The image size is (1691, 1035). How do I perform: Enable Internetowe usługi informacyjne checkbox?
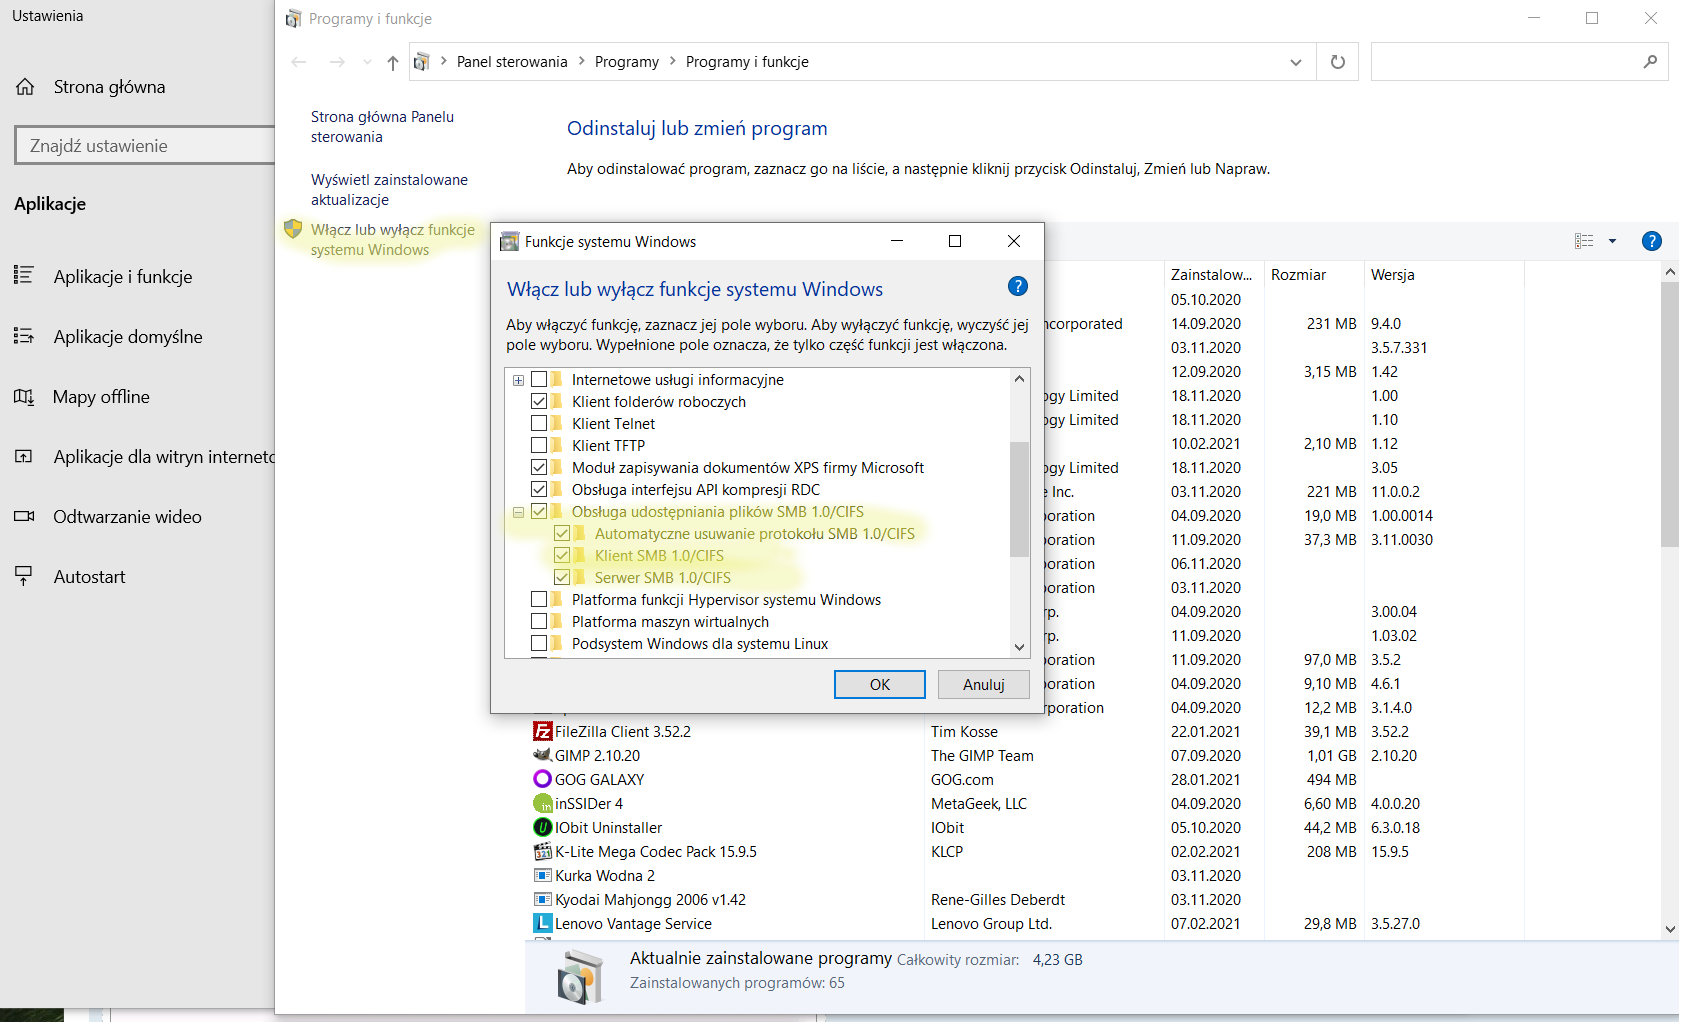point(539,379)
